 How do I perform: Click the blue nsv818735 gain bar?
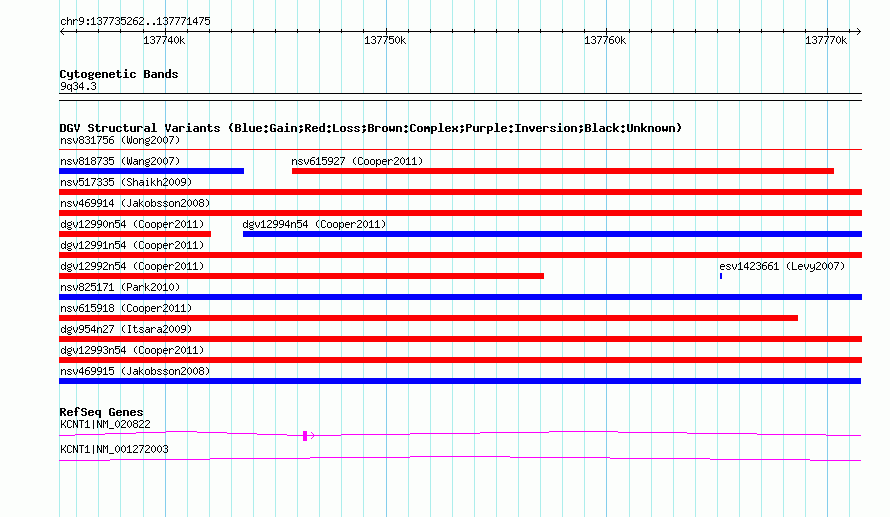click(152, 171)
